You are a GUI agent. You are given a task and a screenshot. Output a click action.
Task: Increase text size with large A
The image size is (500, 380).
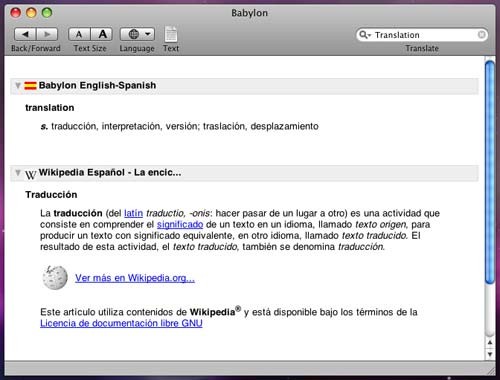102,34
